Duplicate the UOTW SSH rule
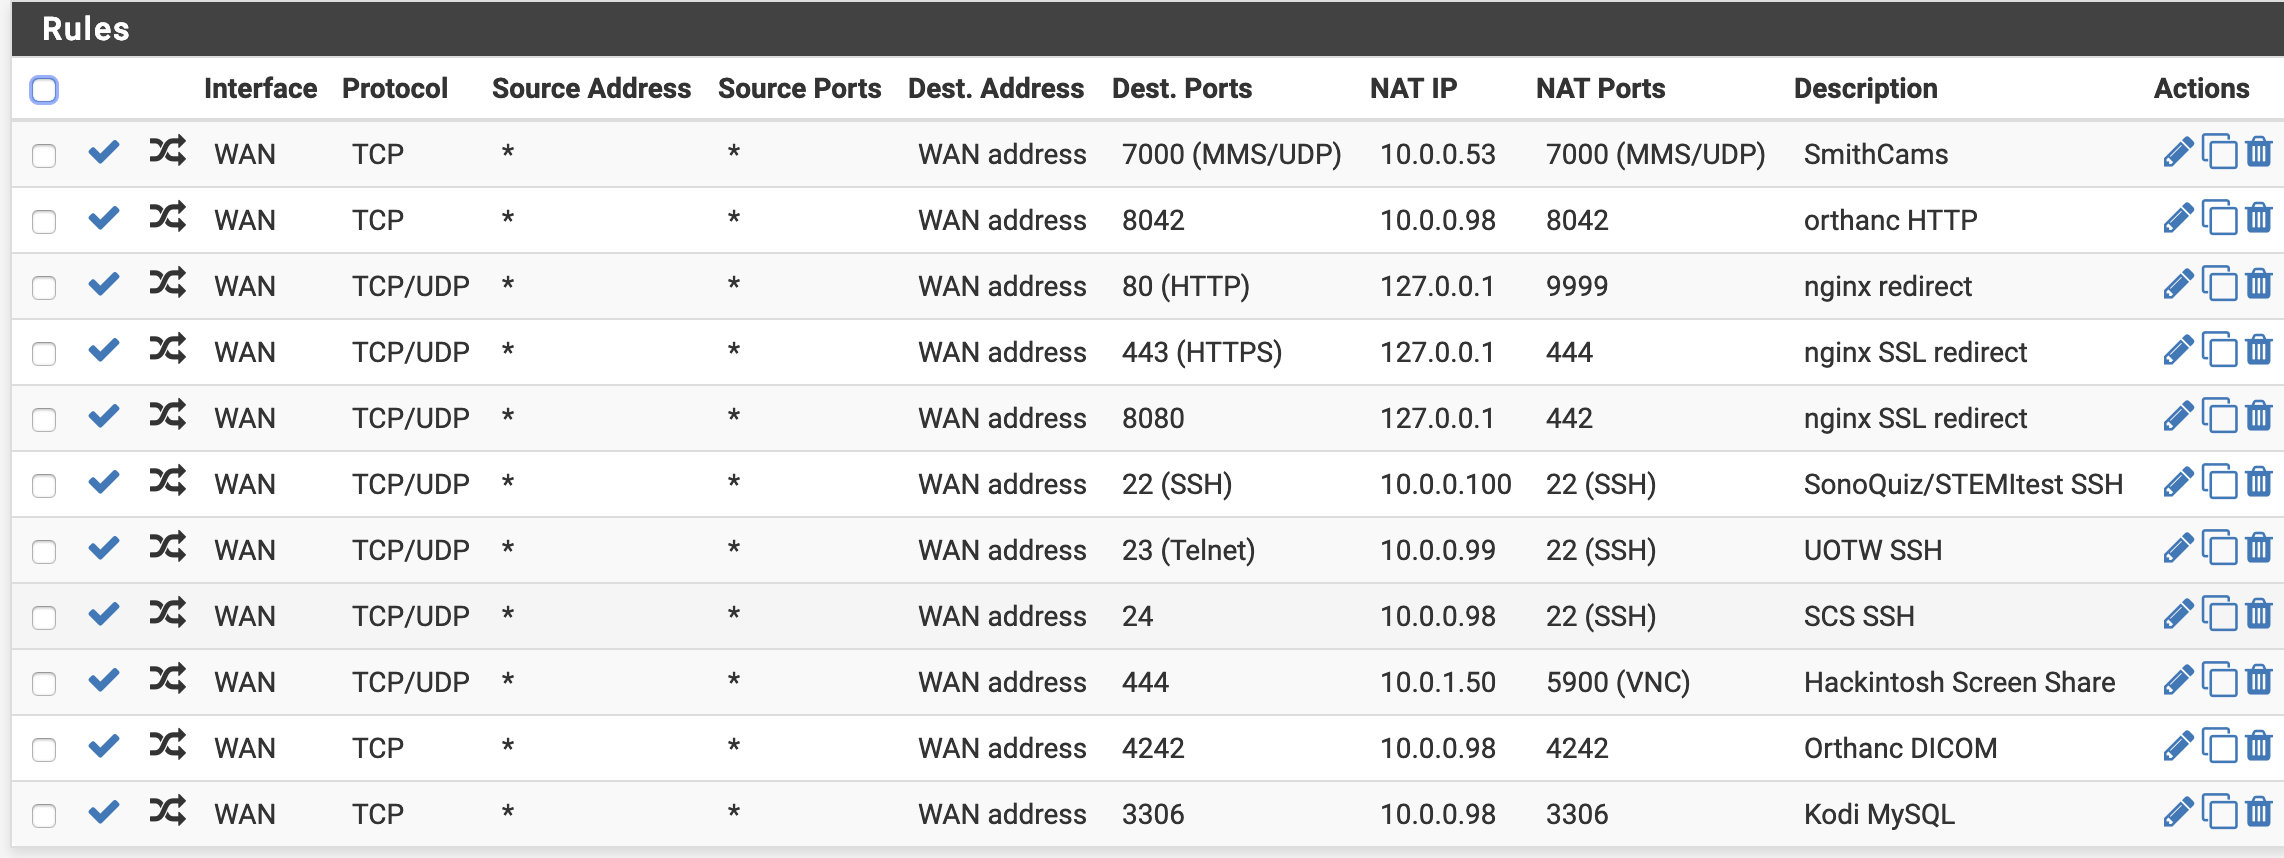The width and height of the screenshot is (2284, 858). tap(2219, 549)
